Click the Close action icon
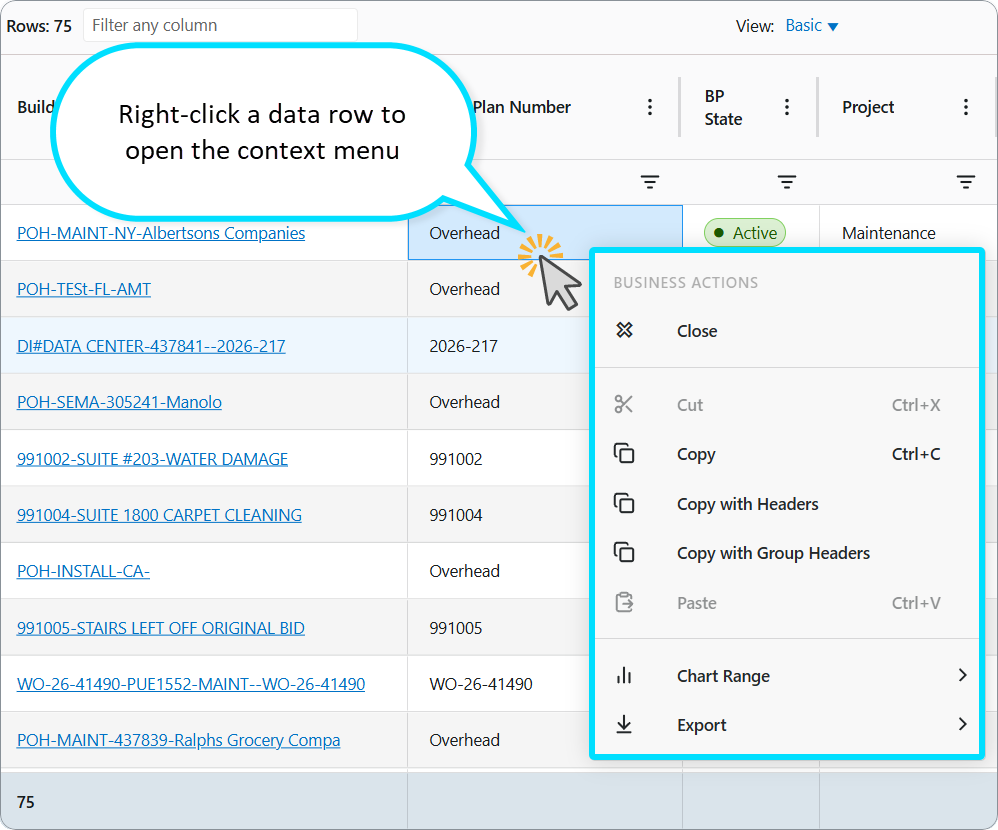The height and width of the screenshot is (830, 998). tap(624, 330)
